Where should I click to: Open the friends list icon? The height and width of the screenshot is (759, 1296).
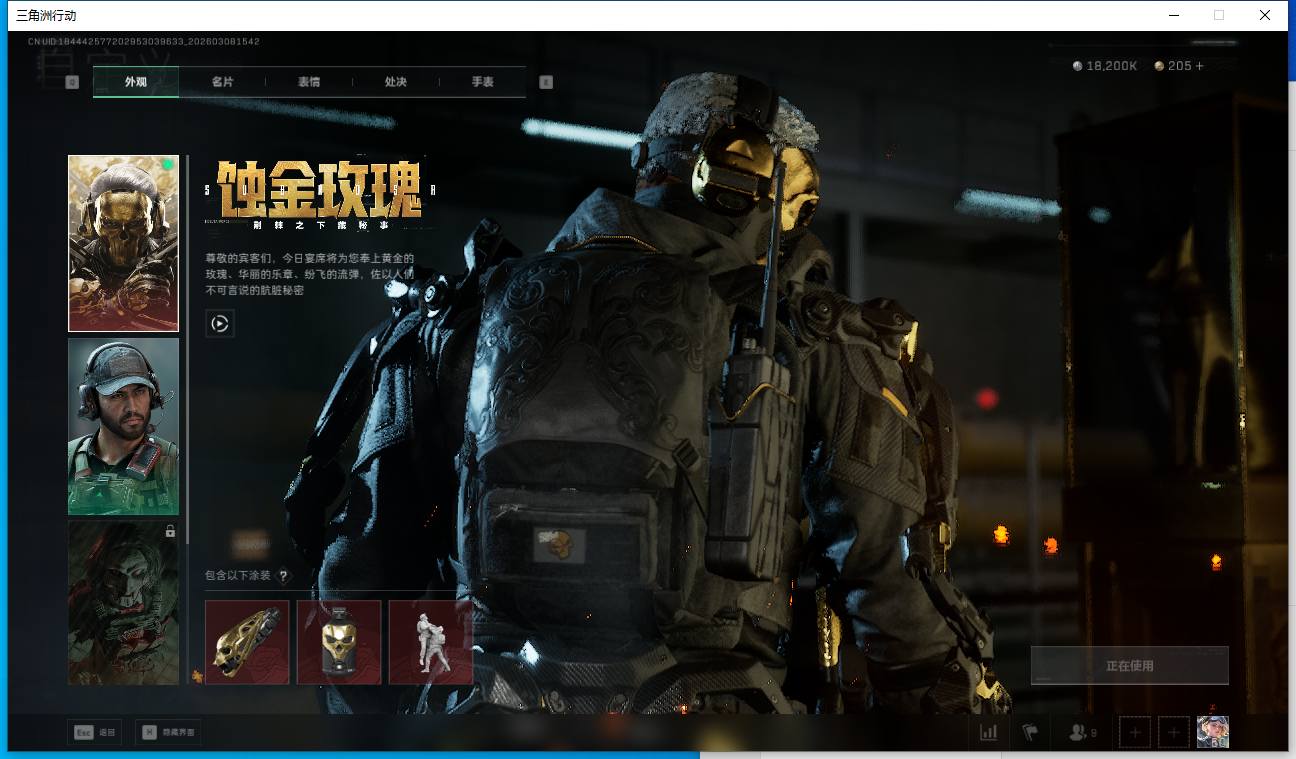1081,733
